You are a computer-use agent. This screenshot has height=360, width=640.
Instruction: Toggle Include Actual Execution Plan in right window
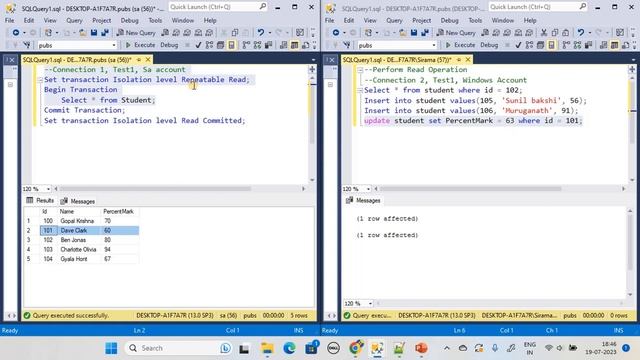[x=566, y=45]
